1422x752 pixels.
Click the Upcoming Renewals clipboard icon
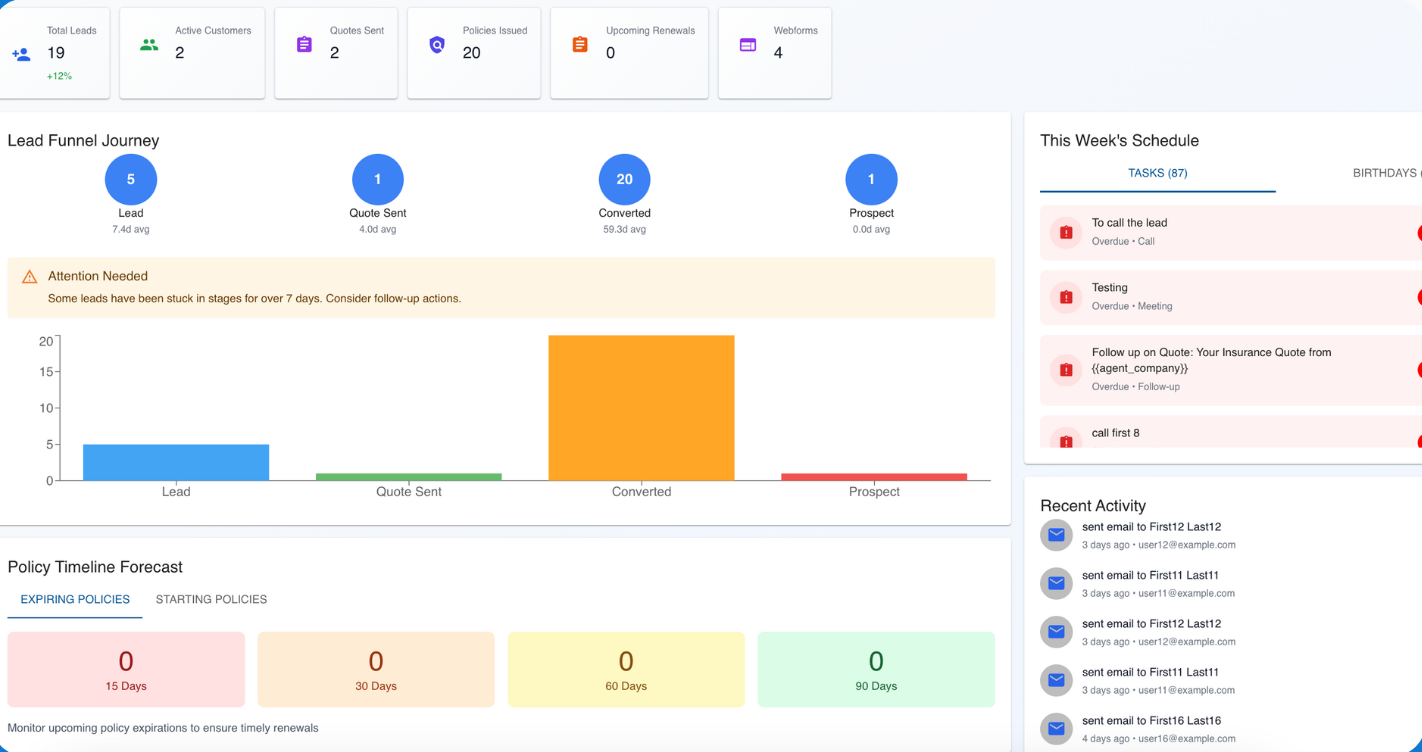[x=580, y=44]
